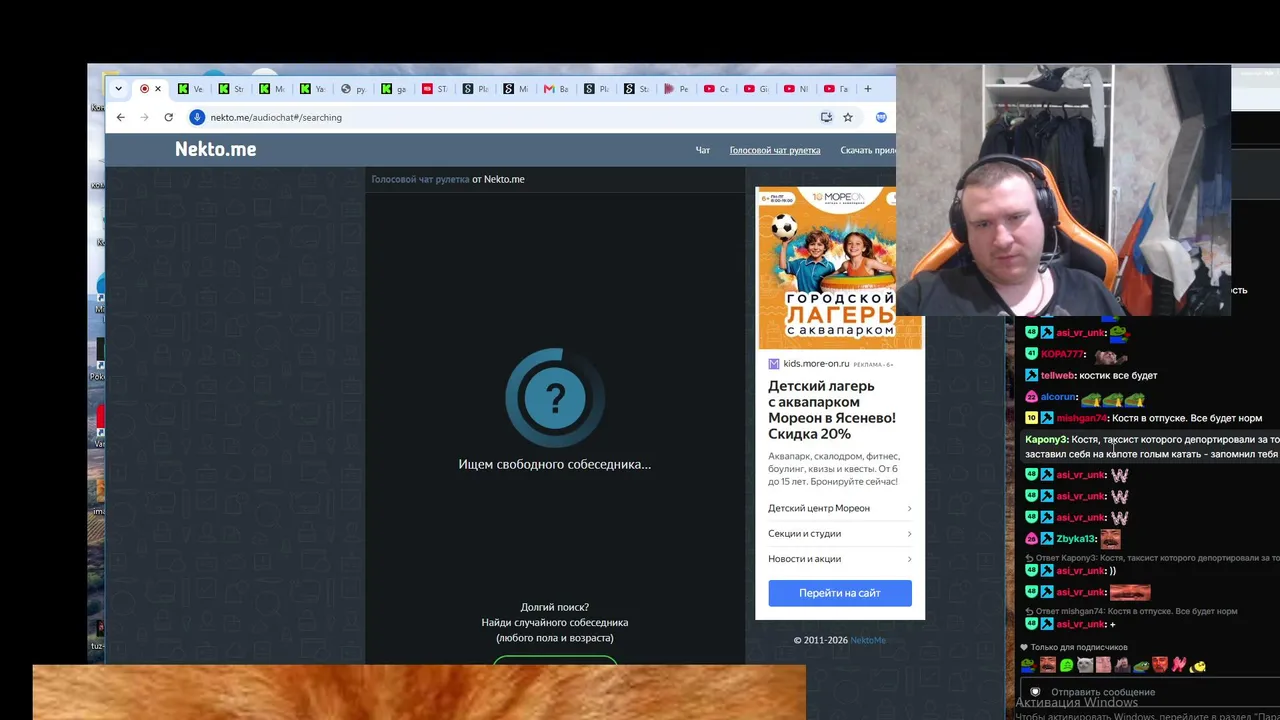Bookmark this page with the star icon
1280x720 pixels.
[848, 117]
